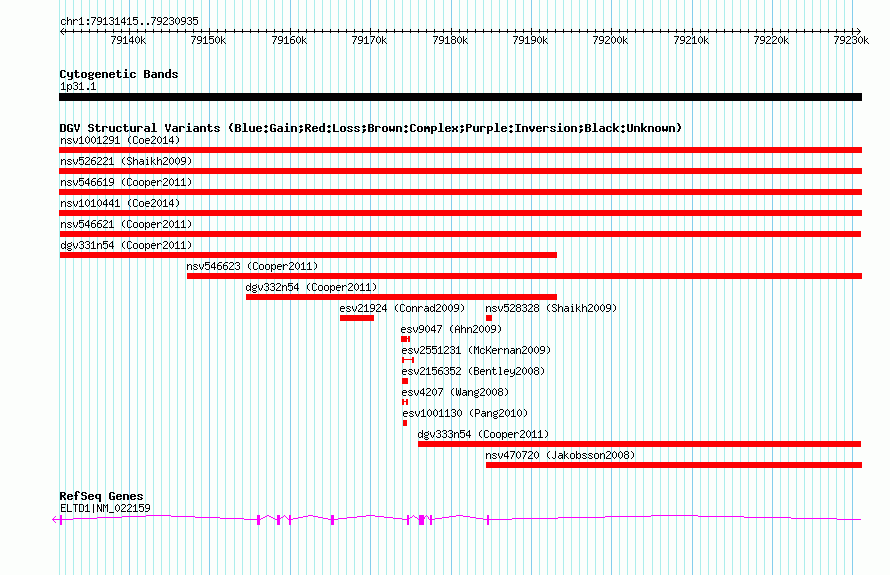Viewport: 890px width, 575px height.
Task: Open the nsv470720 (Jakobsson2008) variant label
Action: [560, 455]
